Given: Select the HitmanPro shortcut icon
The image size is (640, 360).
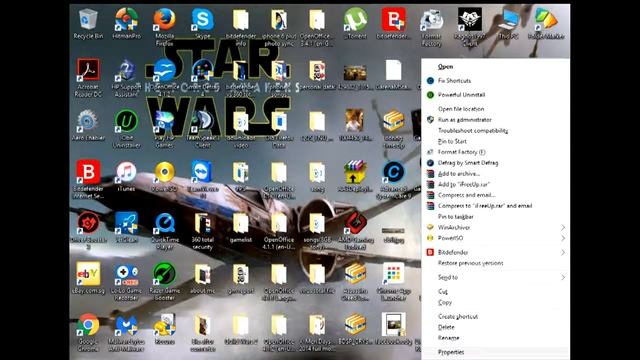Looking at the screenshot, I should [x=126, y=20].
